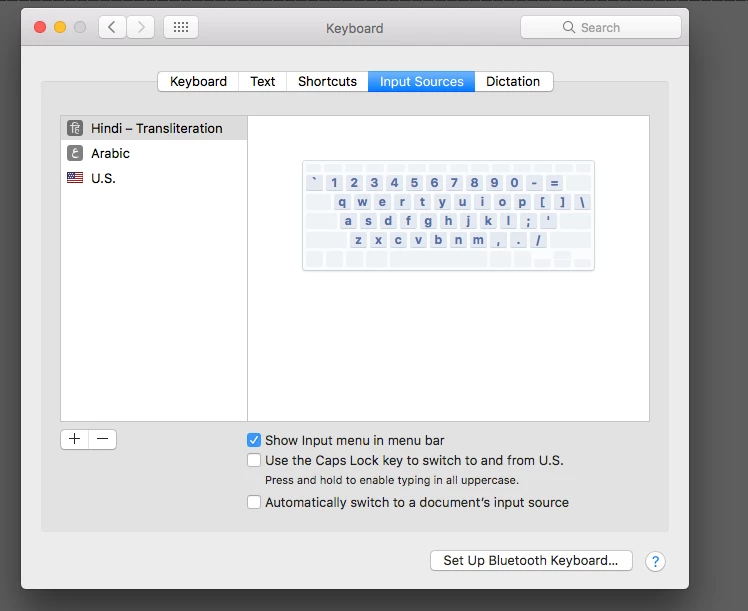Go back with the left arrow button
Image resolution: width=748 pixels, height=611 pixels.
(112, 27)
